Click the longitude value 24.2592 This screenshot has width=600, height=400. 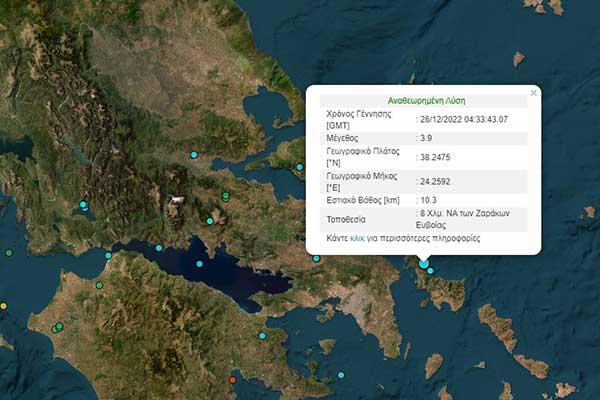(x=434, y=180)
